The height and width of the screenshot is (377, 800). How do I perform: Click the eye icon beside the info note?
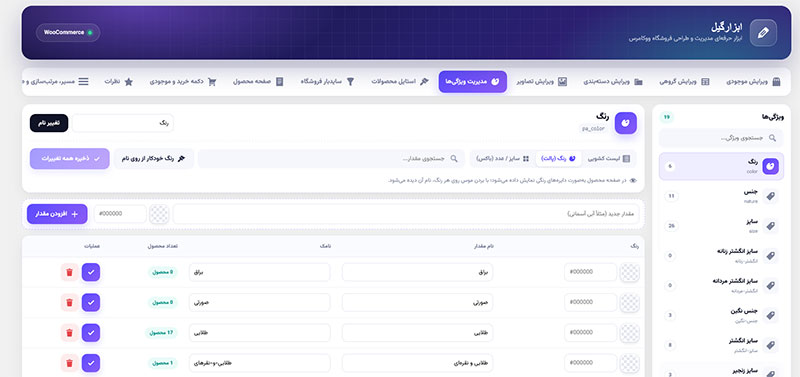coord(633,181)
